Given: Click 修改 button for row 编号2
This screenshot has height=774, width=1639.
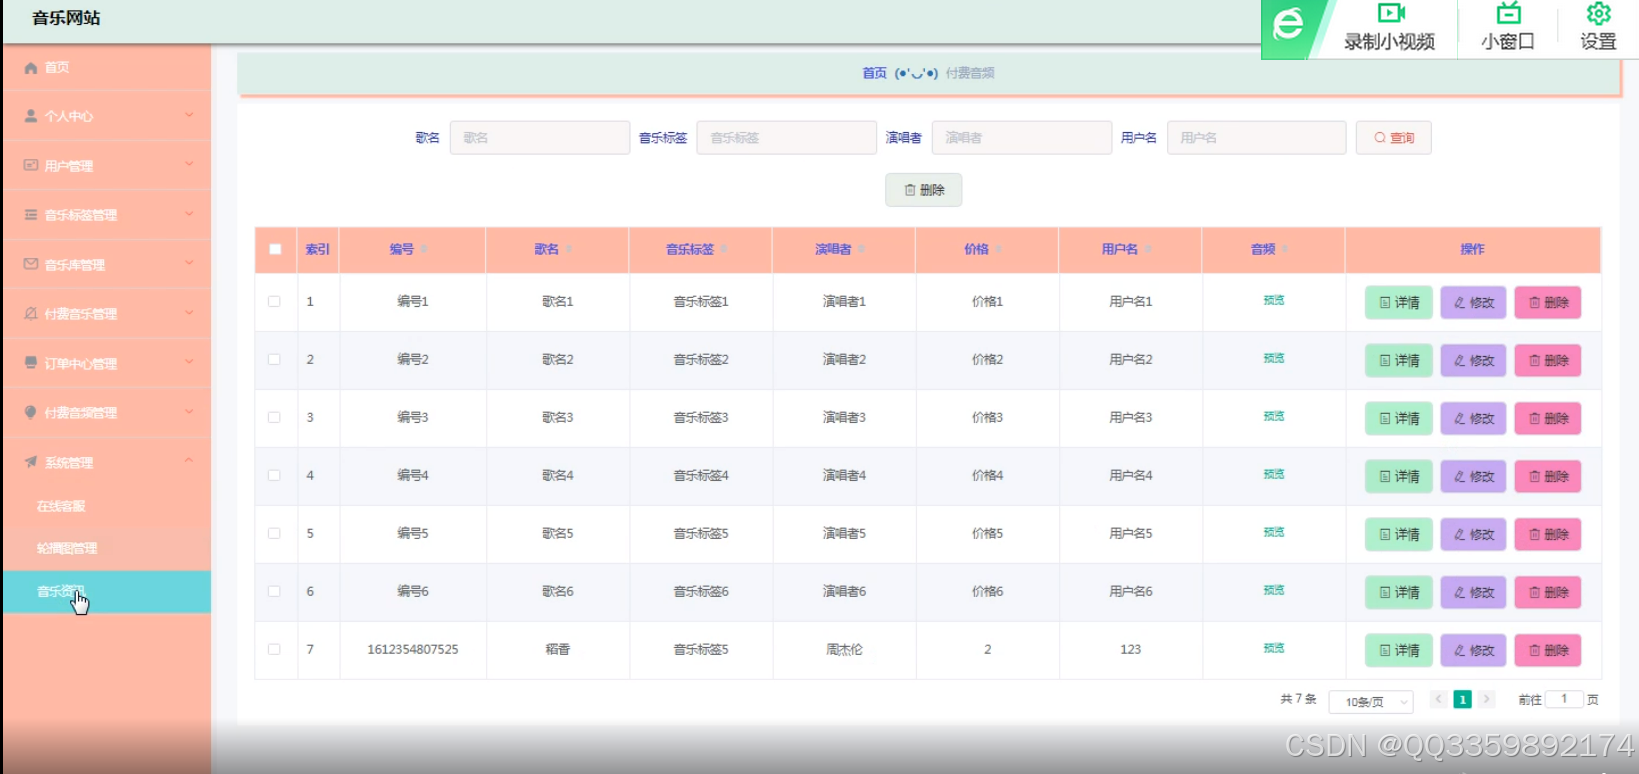Looking at the screenshot, I should (x=1473, y=360).
